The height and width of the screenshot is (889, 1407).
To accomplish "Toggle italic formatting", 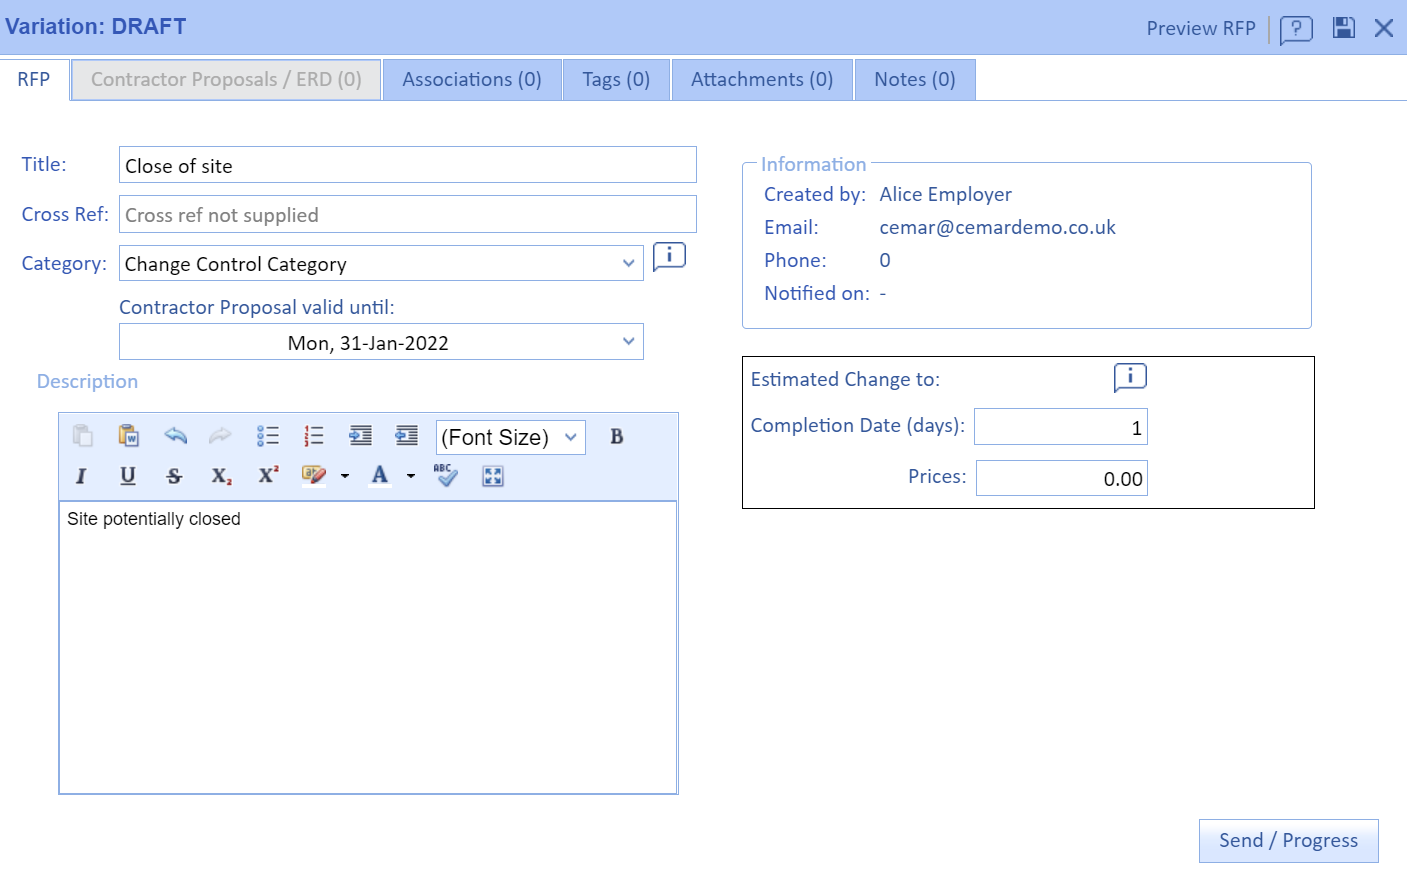I will pos(81,476).
